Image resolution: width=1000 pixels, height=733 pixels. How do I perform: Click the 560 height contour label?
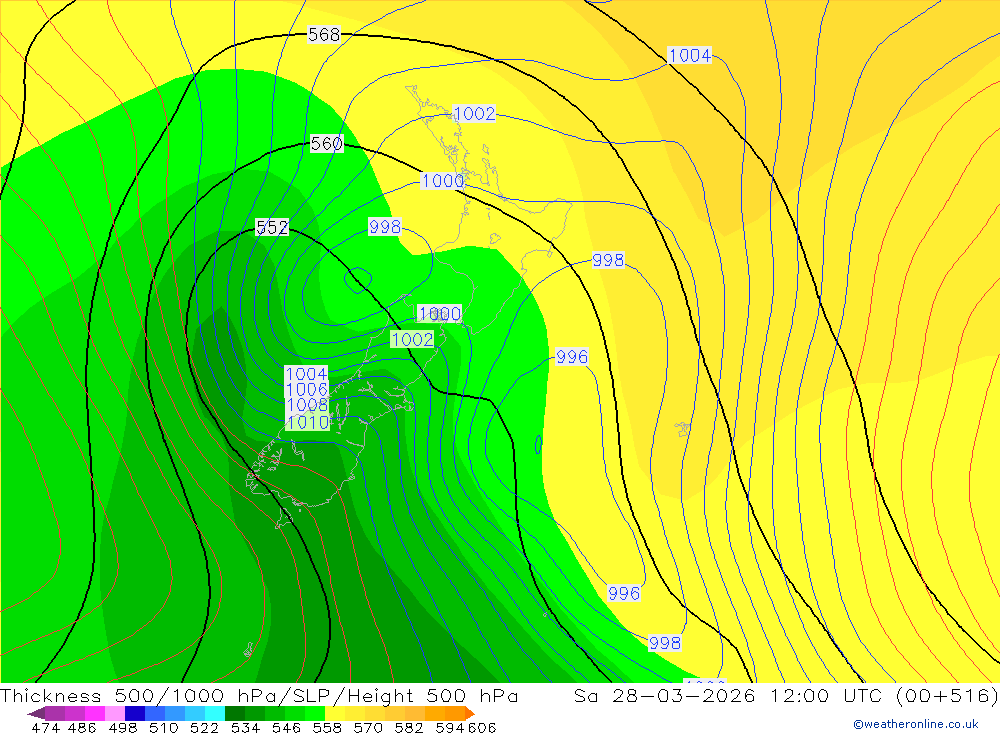pyautogui.click(x=327, y=144)
